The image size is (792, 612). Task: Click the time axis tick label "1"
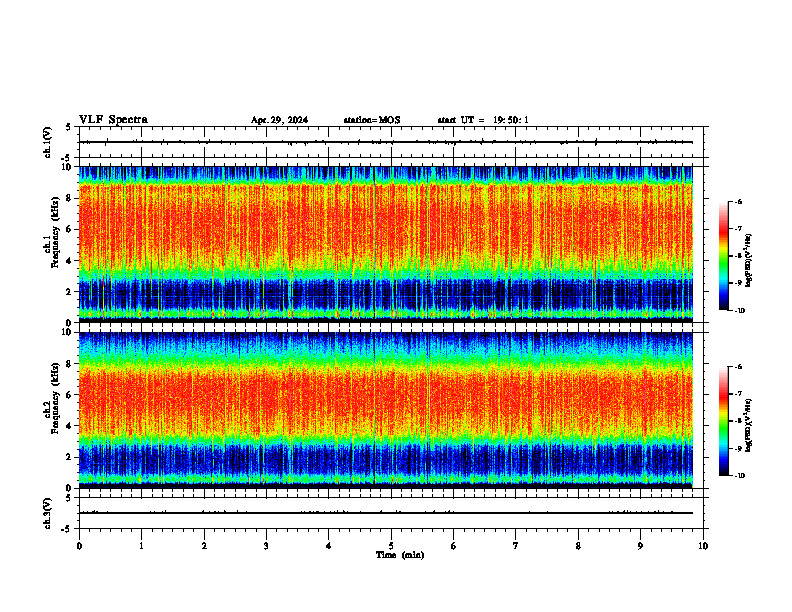click(x=141, y=546)
